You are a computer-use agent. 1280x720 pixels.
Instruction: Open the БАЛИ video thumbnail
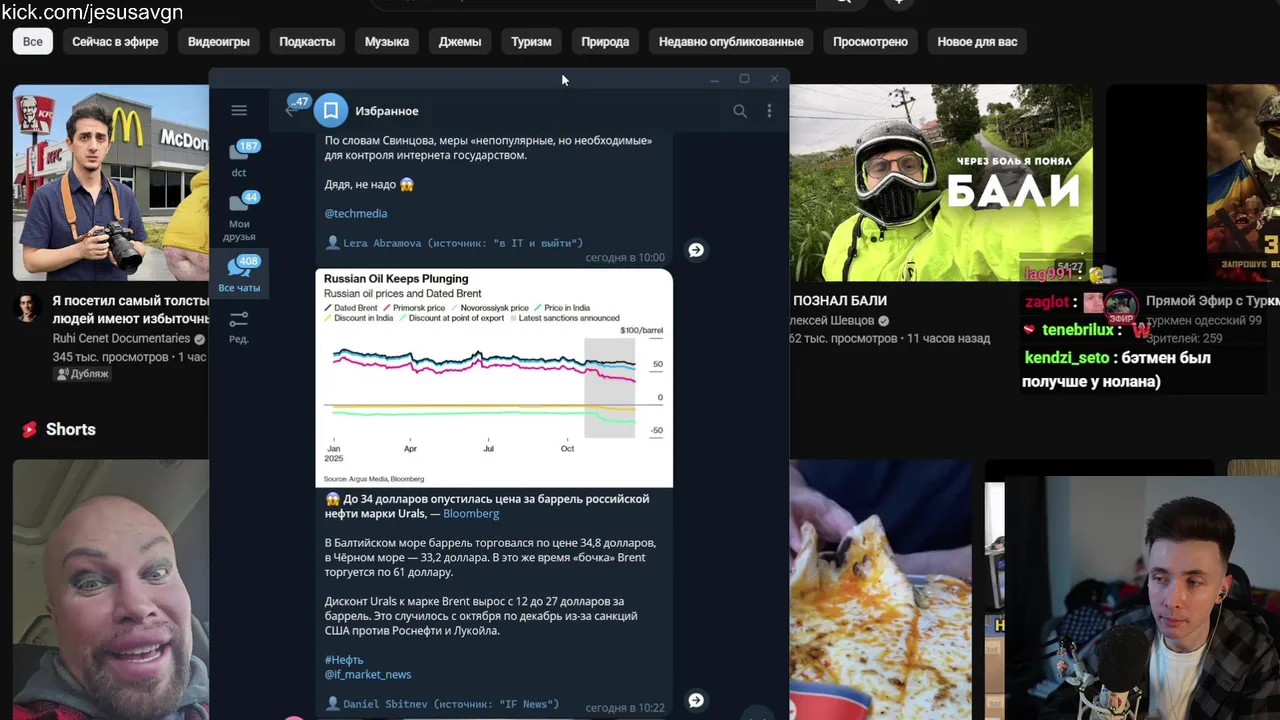click(x=940, y=182)
